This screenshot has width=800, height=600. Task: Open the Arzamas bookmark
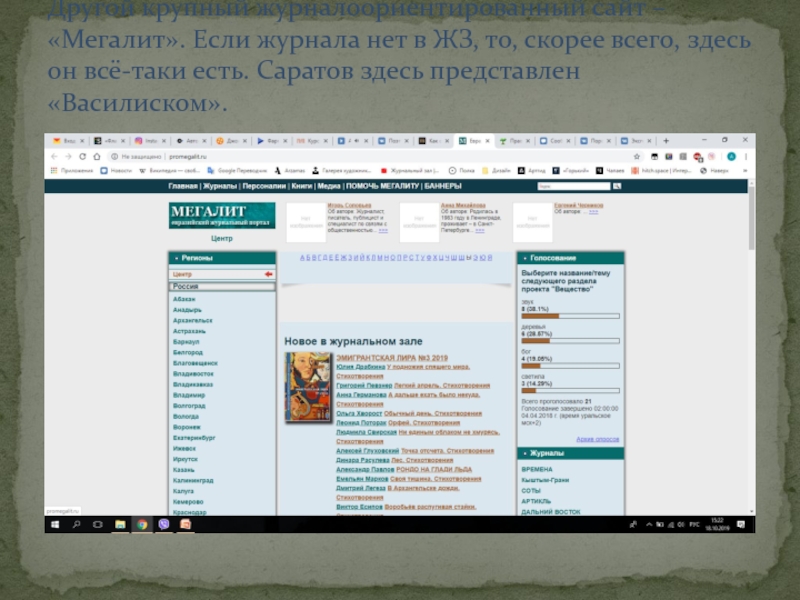(x=290, y=171)
